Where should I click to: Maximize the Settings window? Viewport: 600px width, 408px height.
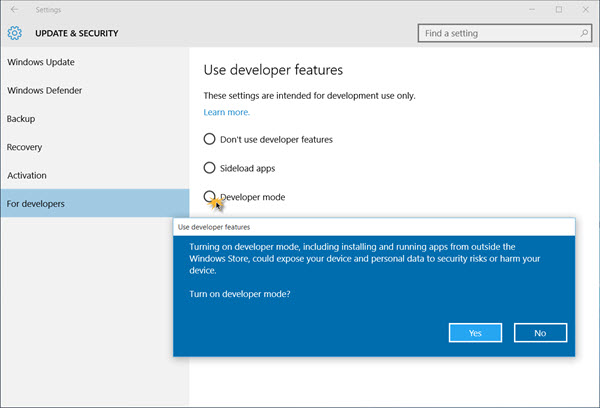[x=558, y=10]
